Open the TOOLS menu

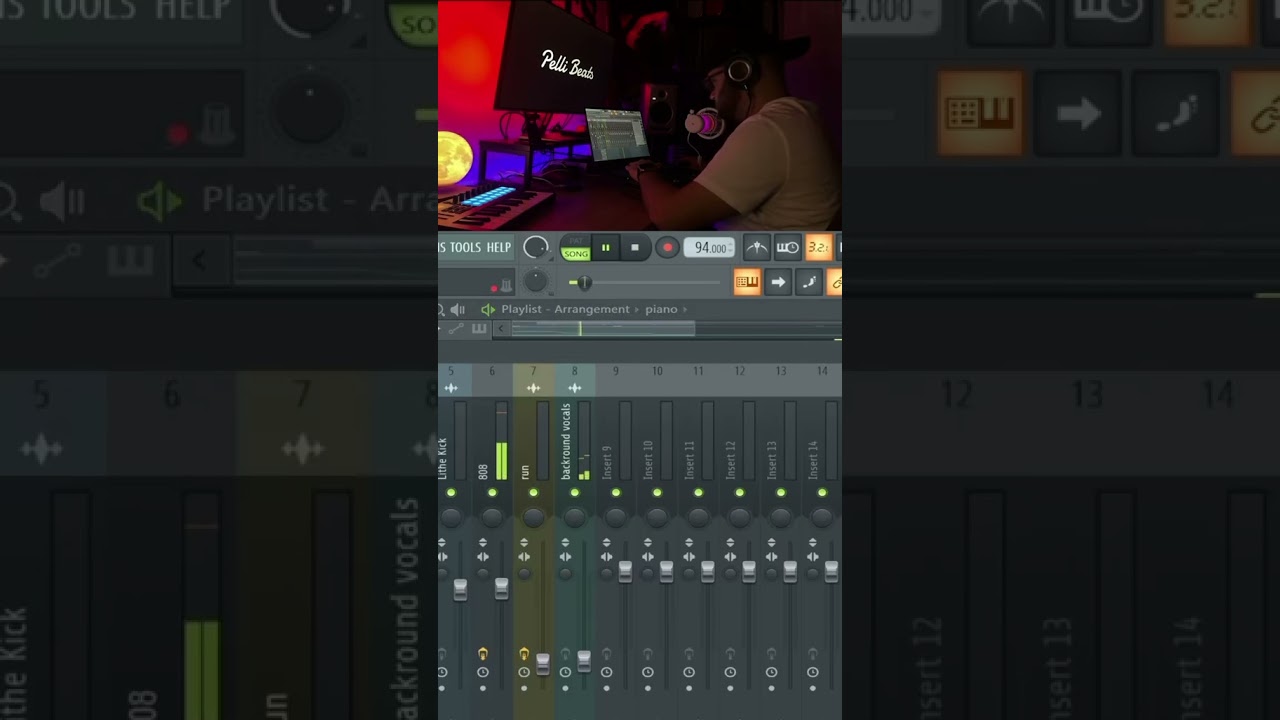click(466, 248)
